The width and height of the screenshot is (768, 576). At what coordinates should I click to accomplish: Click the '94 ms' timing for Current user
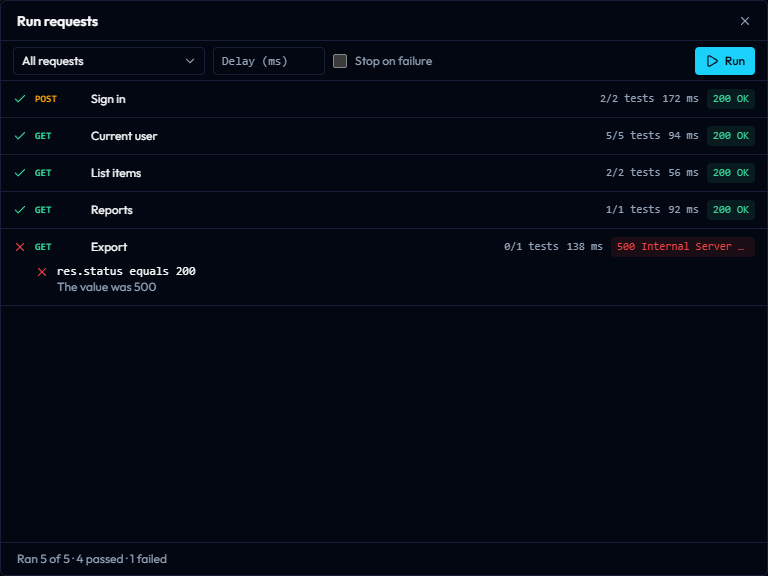pyautogui.click(x=683, y=136)
